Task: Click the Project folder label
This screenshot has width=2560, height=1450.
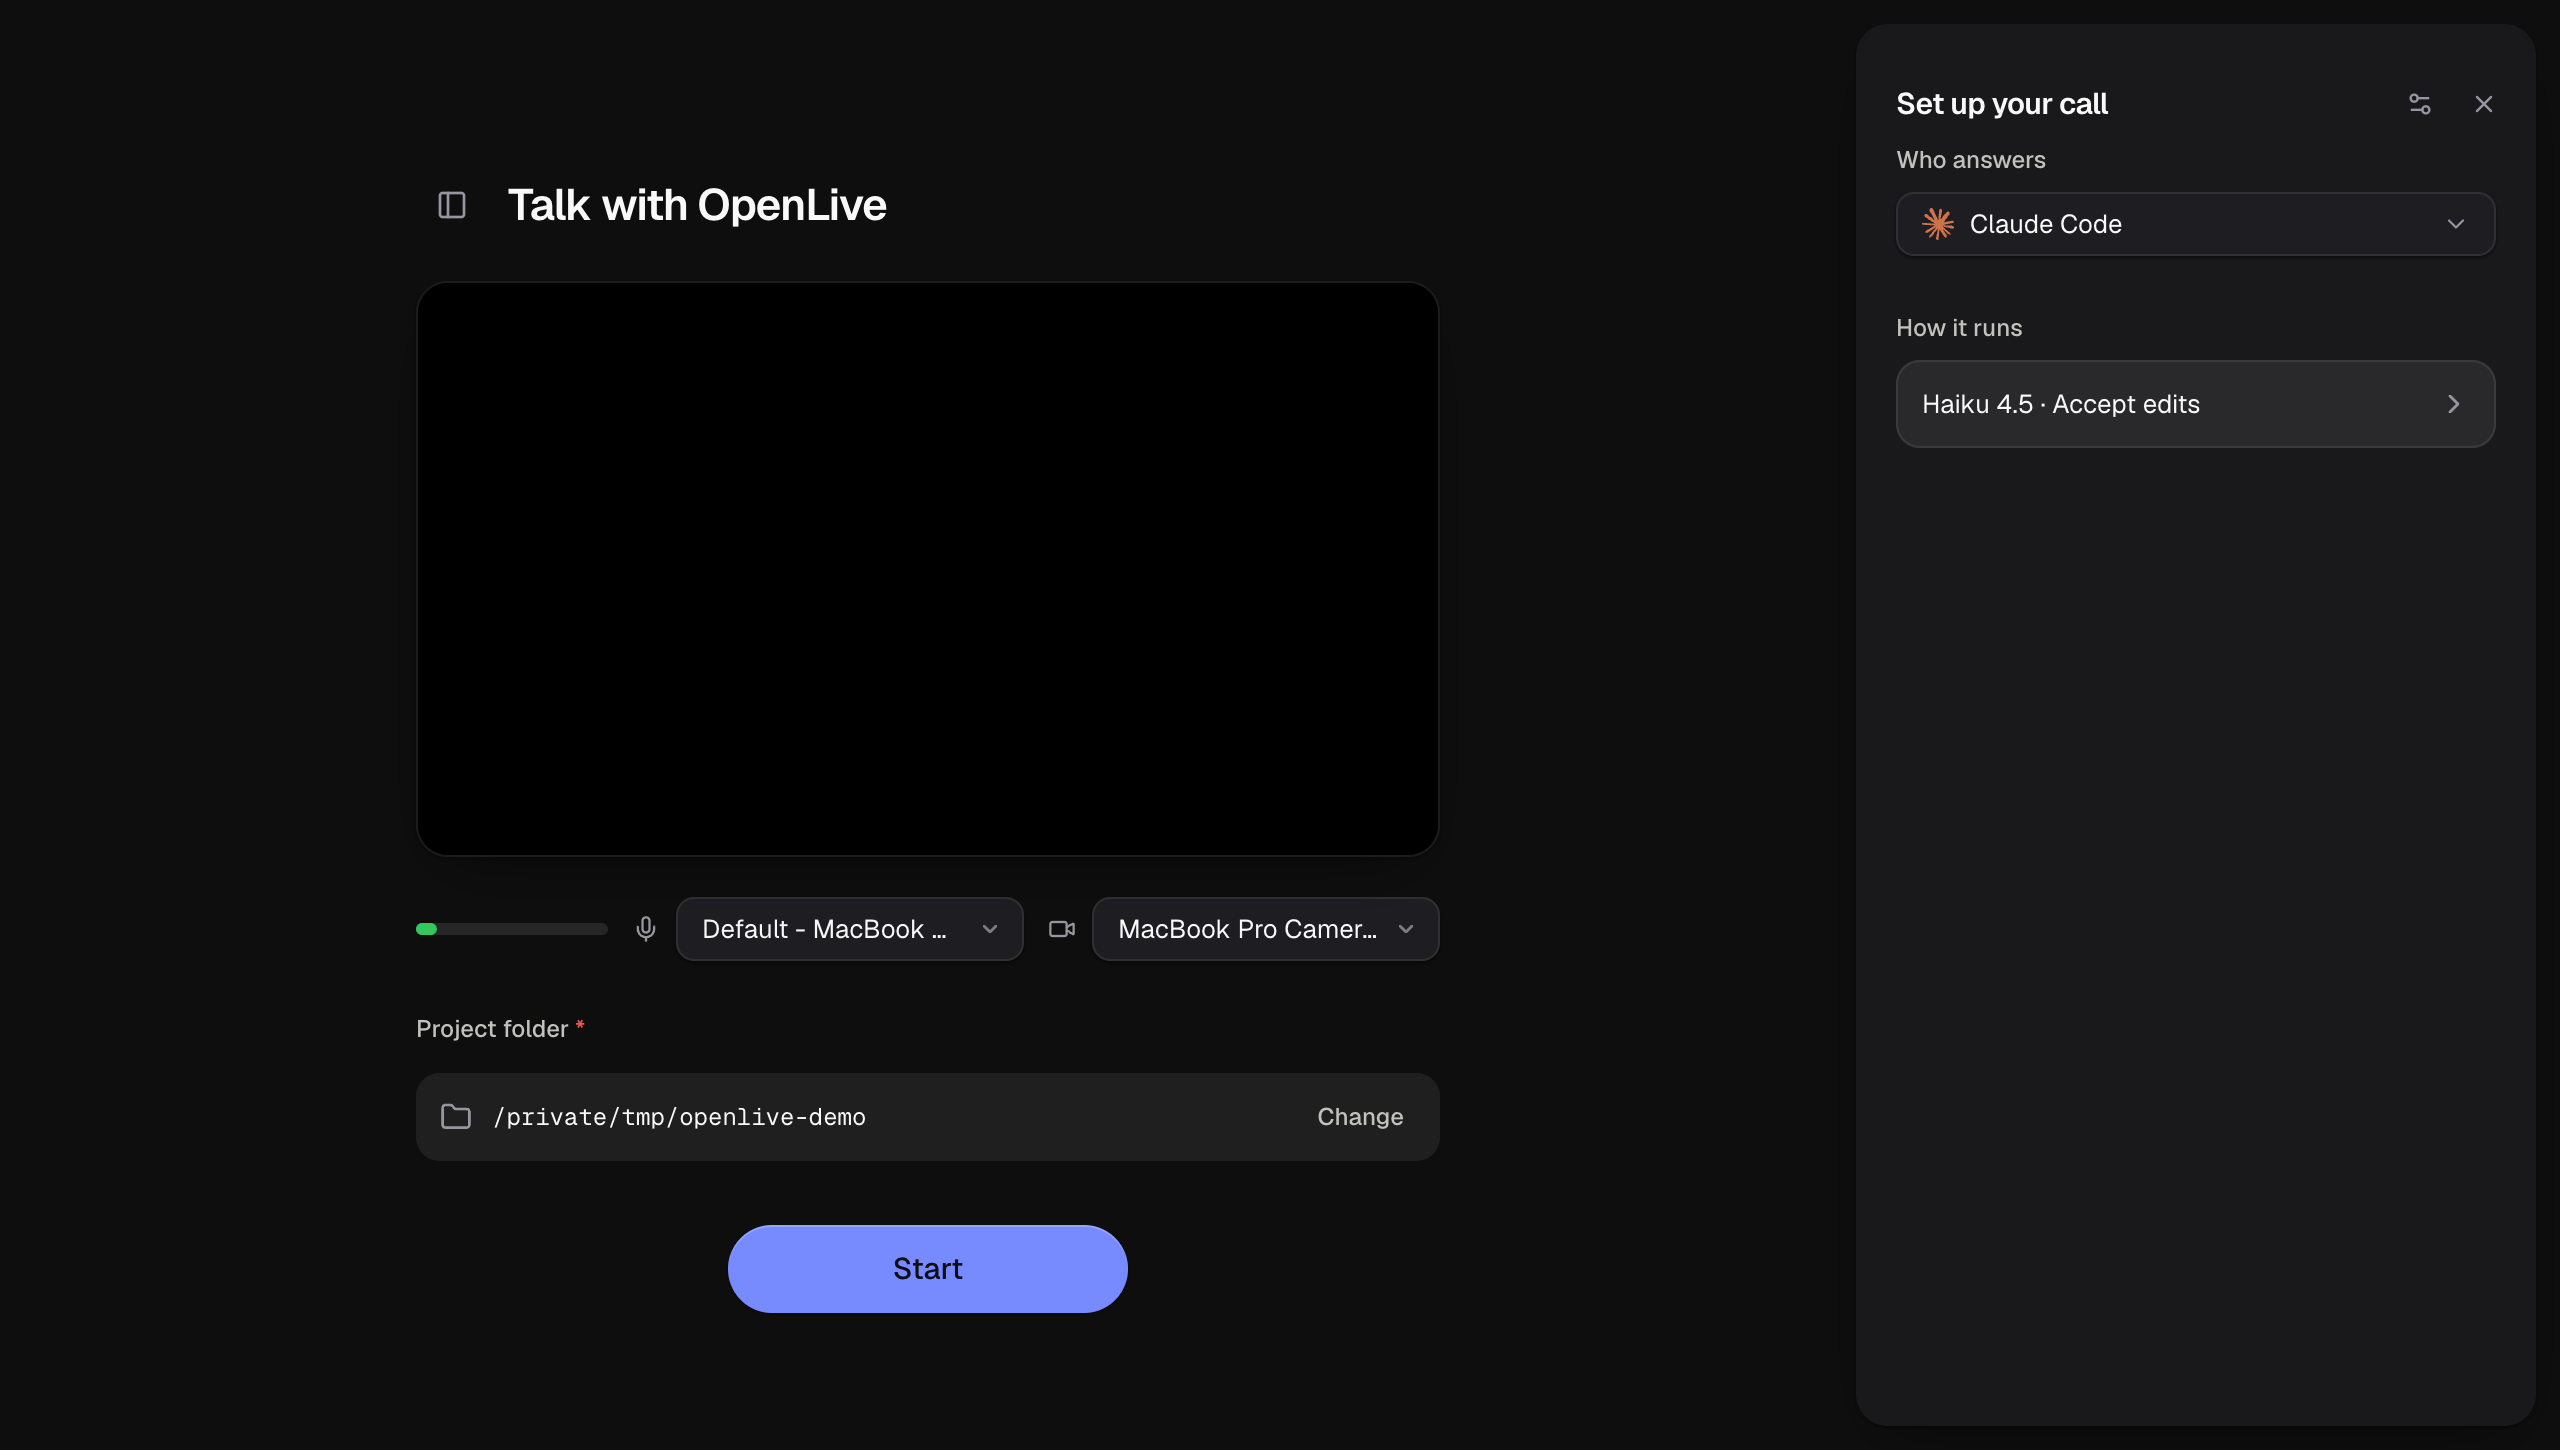Action: click(492, 1028)
